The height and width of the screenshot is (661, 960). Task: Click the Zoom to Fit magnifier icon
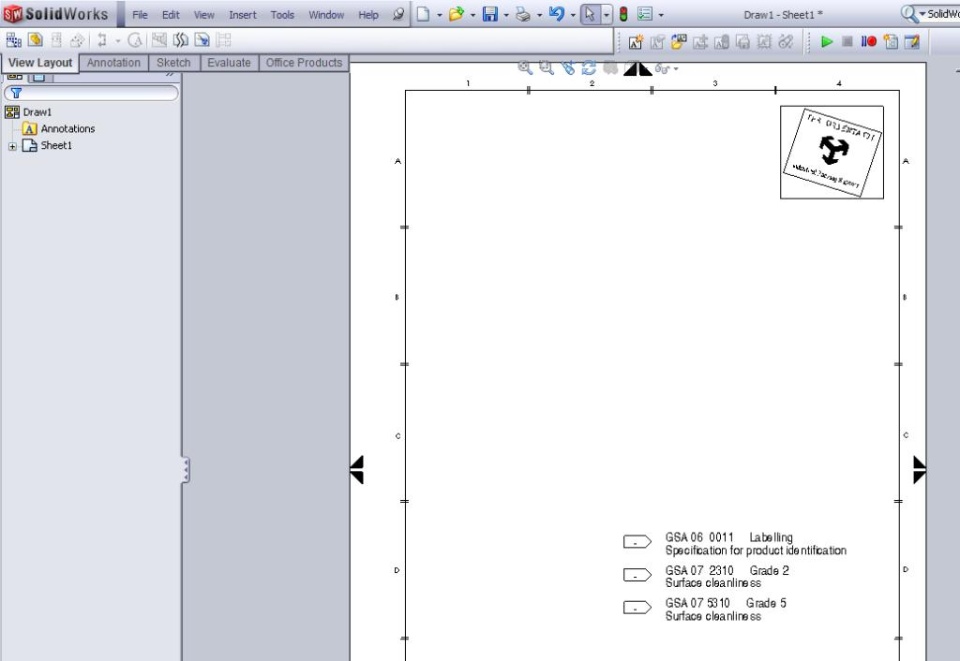pyautogui.click(x=525, y=68)
